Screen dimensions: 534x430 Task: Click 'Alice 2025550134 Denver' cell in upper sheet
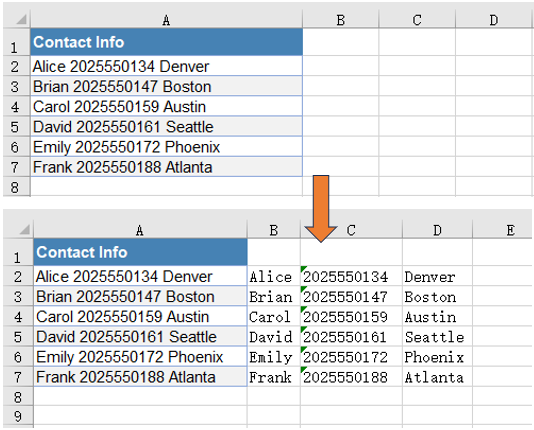point(166,66)
